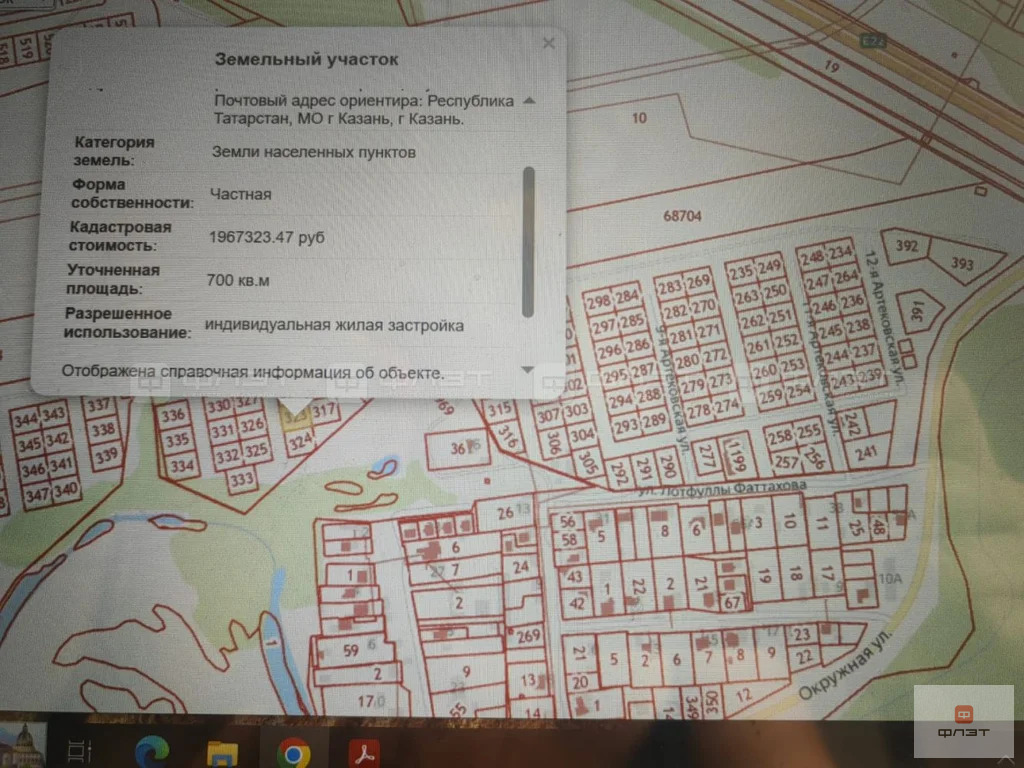Viewport: 1024px width, 768px height.
Task: Open Task View in the taskbar
Action: pos(80,752)
